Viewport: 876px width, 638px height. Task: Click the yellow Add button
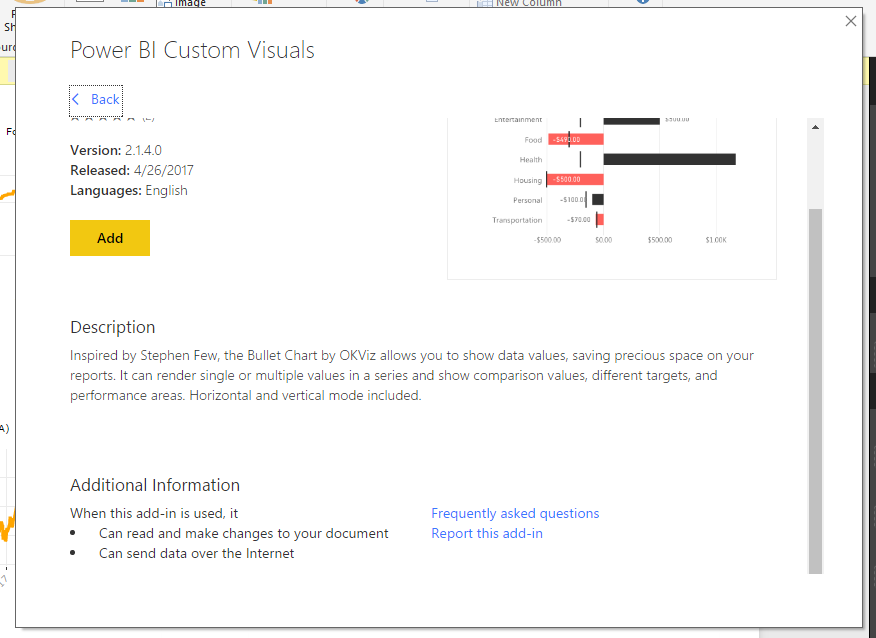110,238
